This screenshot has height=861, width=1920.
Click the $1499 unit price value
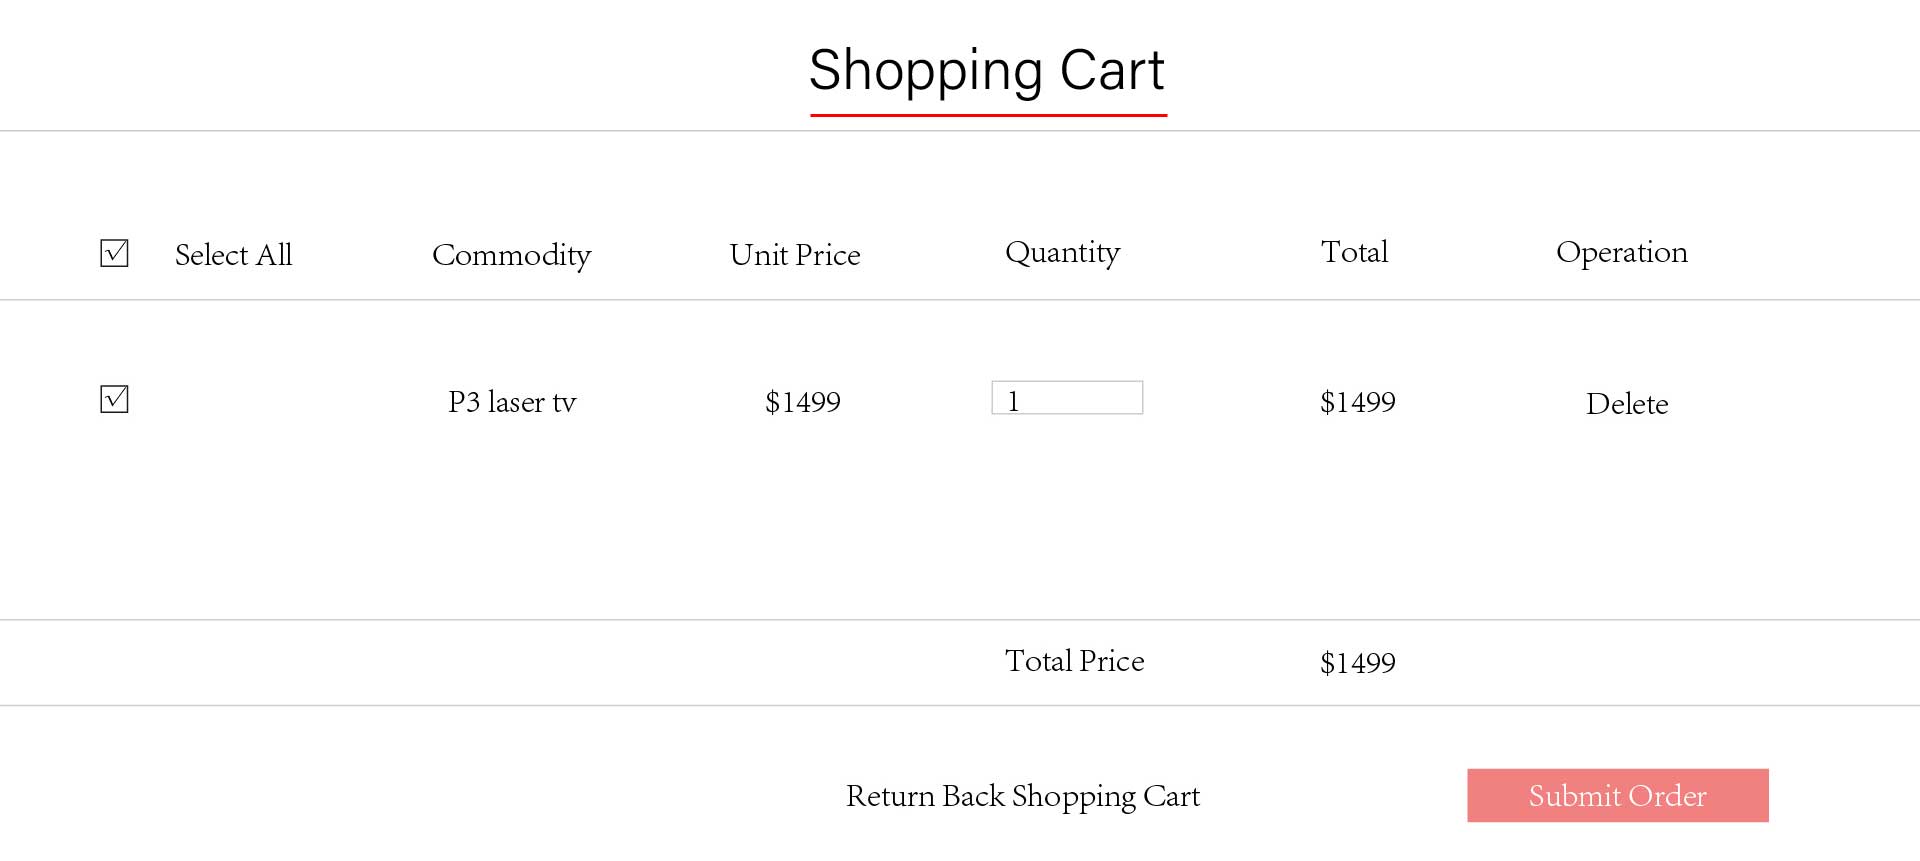(x=802, y=402)
